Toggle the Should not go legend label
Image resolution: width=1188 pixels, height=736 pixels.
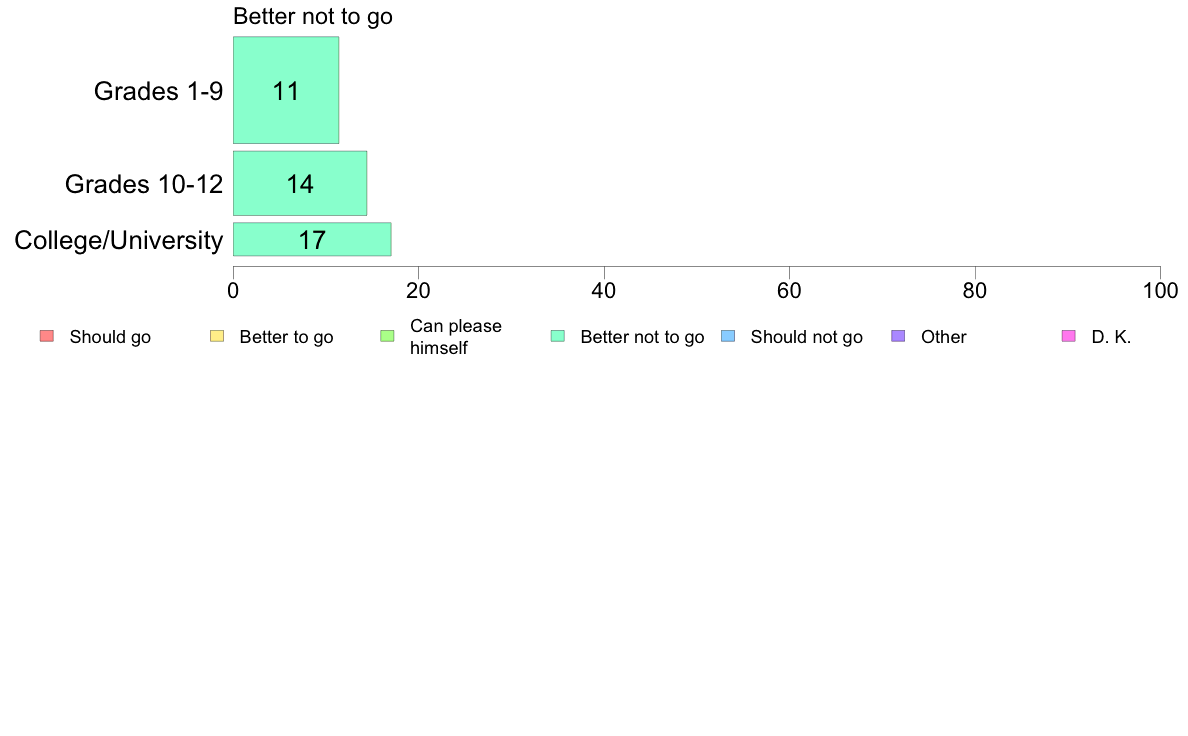point(806,337)
